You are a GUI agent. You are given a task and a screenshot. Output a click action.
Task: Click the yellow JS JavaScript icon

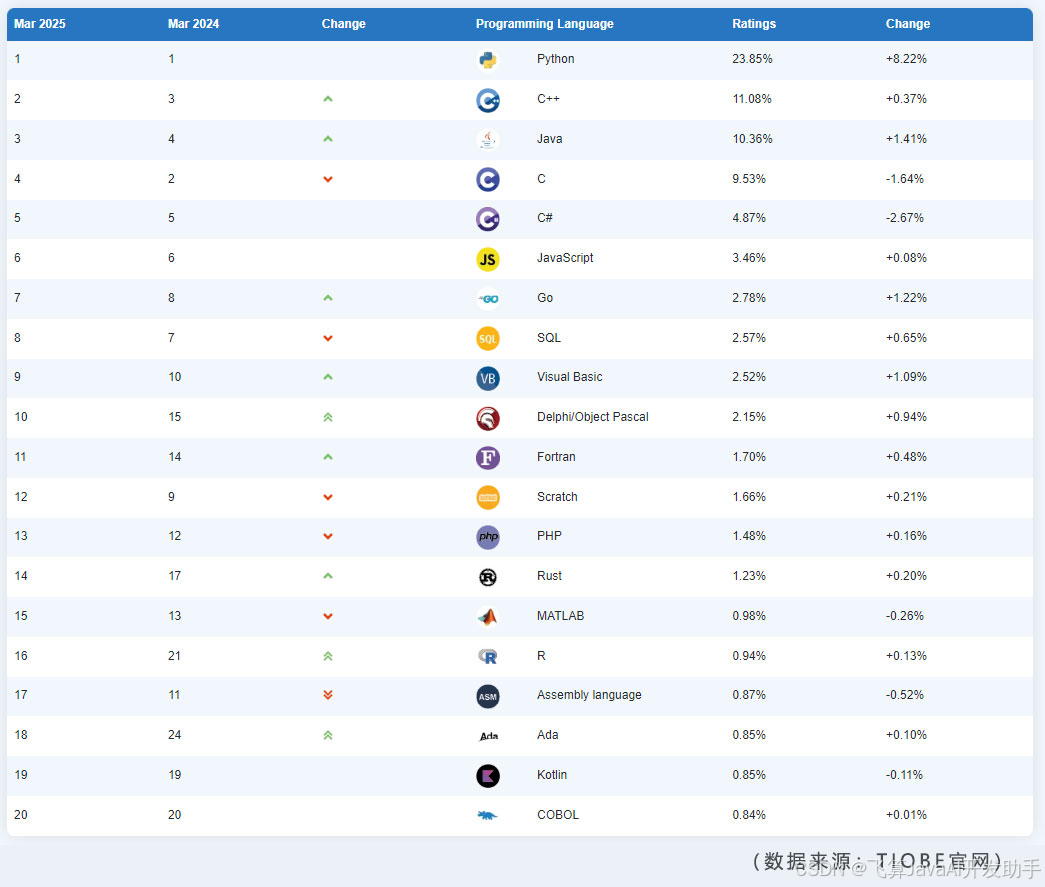(x=488, y=259)
